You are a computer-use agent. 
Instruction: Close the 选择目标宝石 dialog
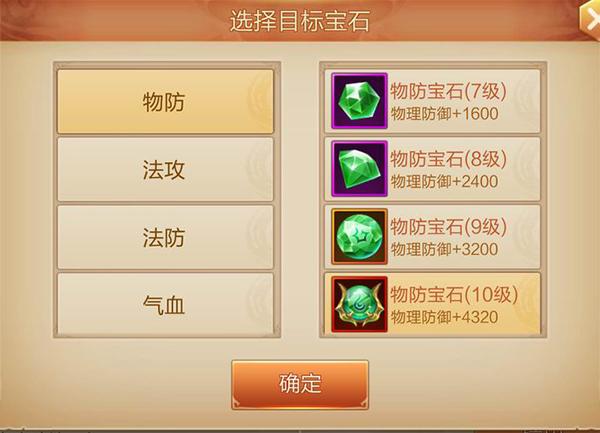coord(590,18)
